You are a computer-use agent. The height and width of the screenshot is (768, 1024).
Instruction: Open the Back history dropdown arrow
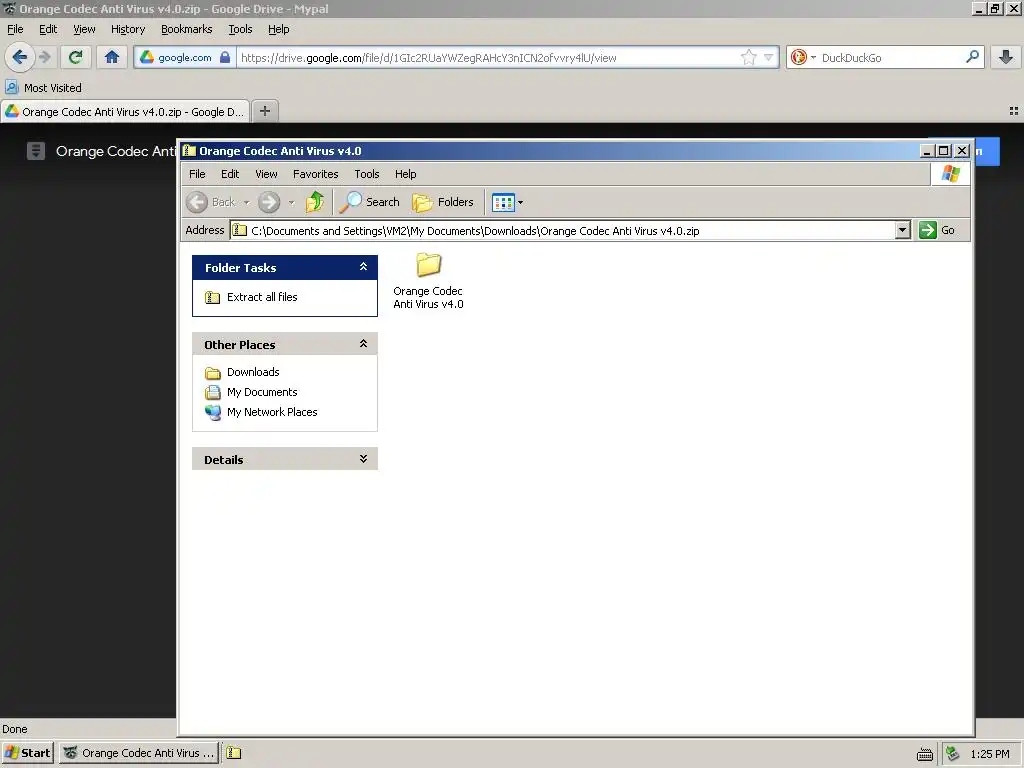[246, 202]
